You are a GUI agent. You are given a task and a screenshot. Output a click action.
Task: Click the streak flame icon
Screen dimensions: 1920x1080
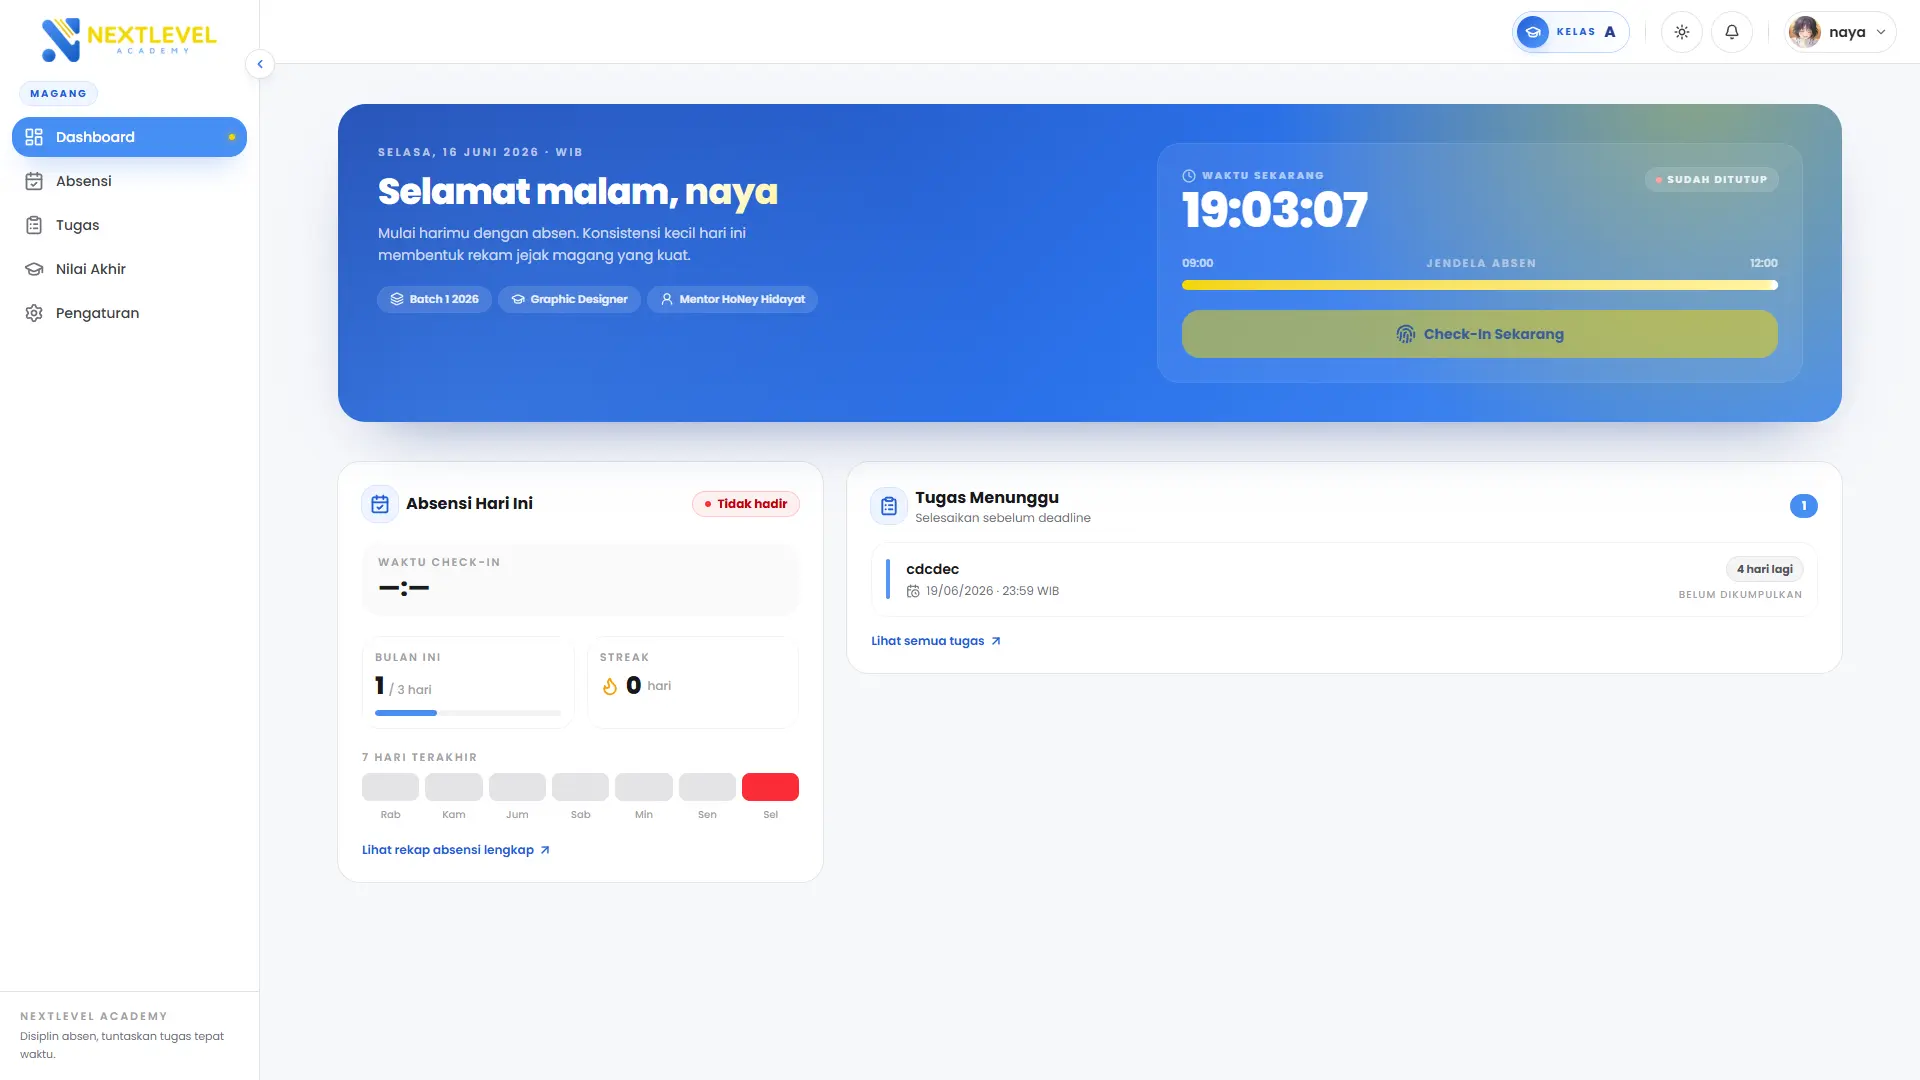click(x=610, y=686)
